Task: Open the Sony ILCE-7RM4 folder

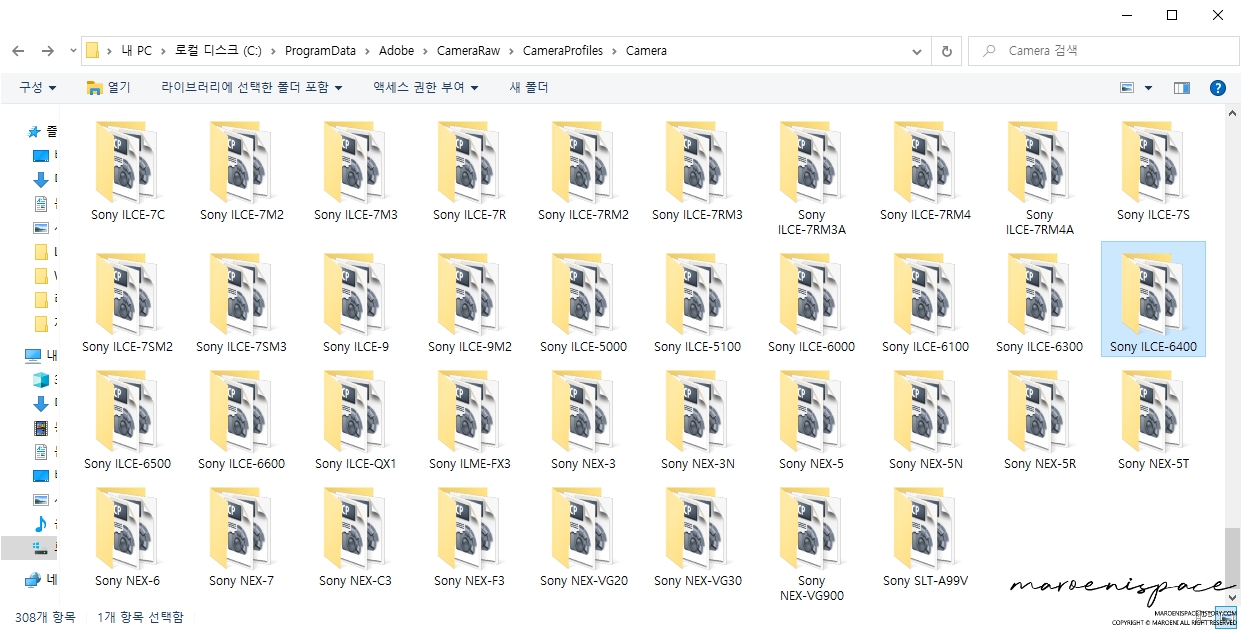Action: pos(925,170)
